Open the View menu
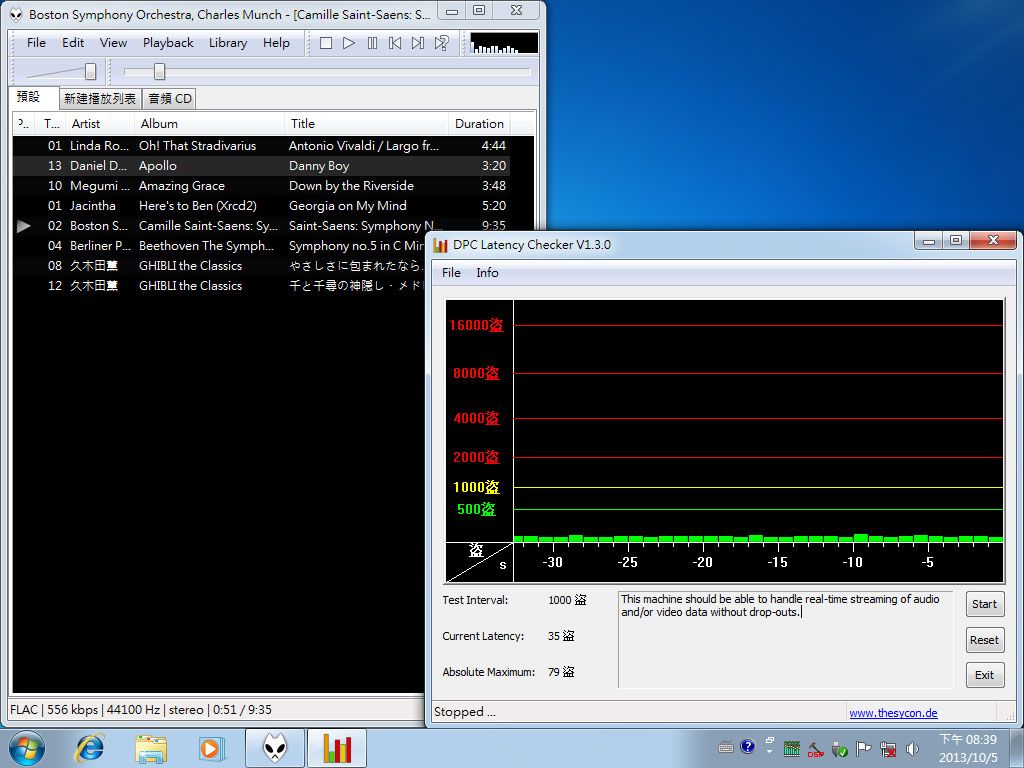 (x=113, y=42)
